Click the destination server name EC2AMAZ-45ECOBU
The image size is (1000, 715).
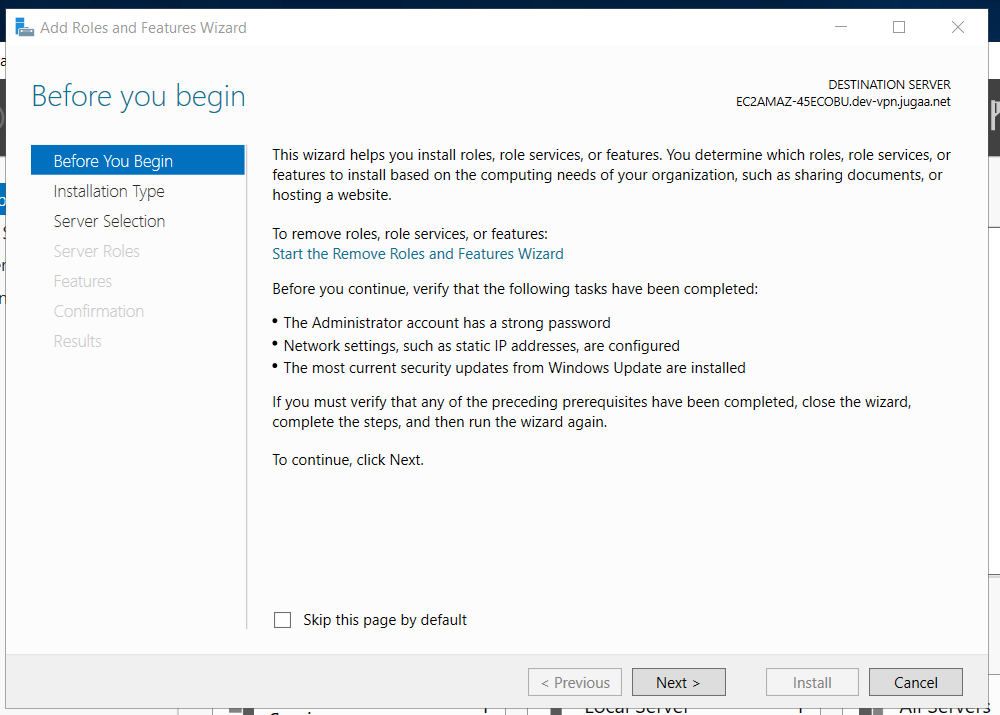tap(842, 102)
